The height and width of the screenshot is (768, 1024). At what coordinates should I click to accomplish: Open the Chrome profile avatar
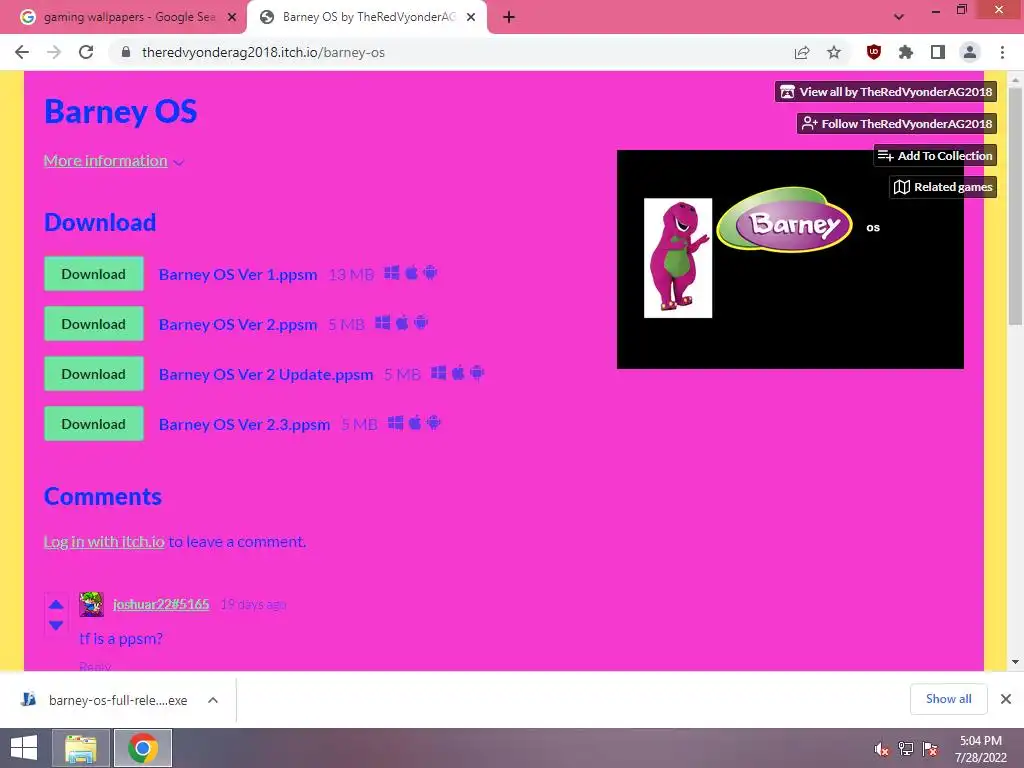coord(970,52)
